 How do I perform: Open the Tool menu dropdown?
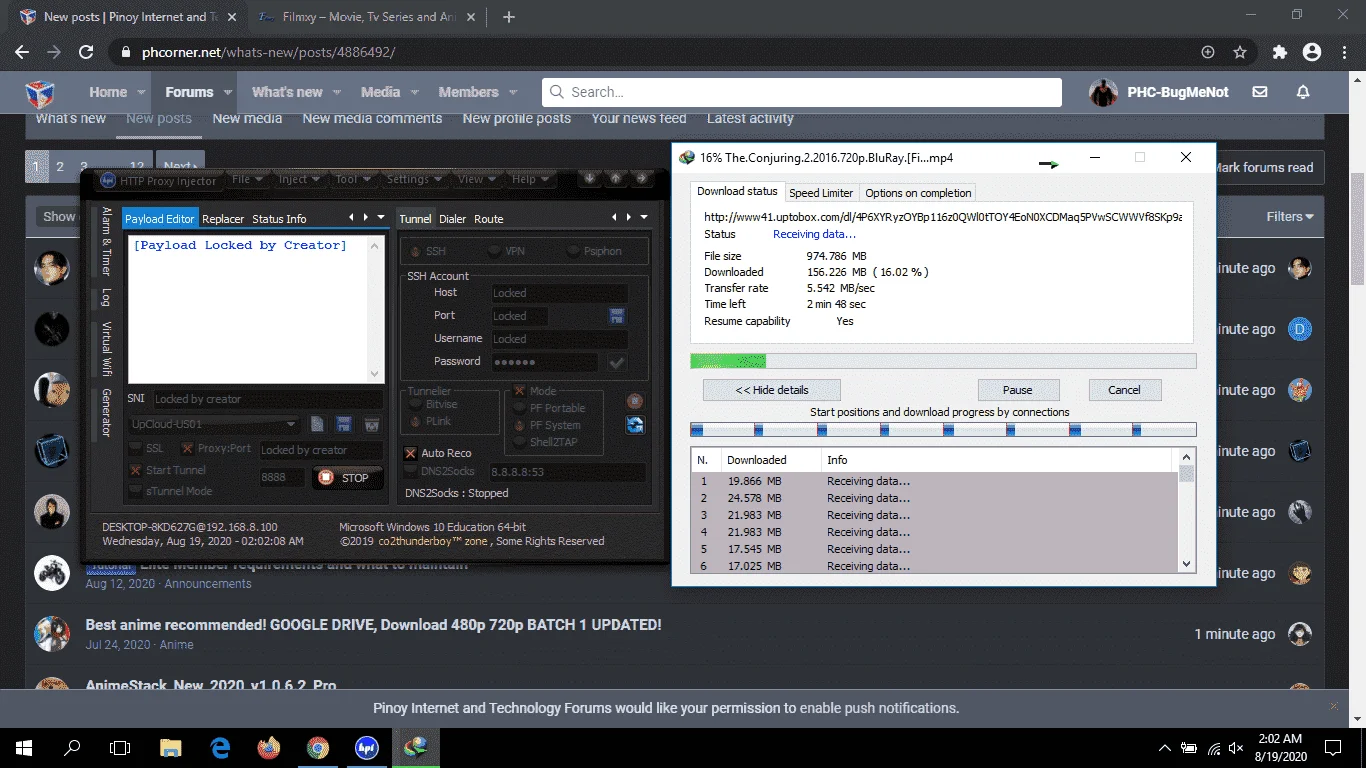pos(353,179)
